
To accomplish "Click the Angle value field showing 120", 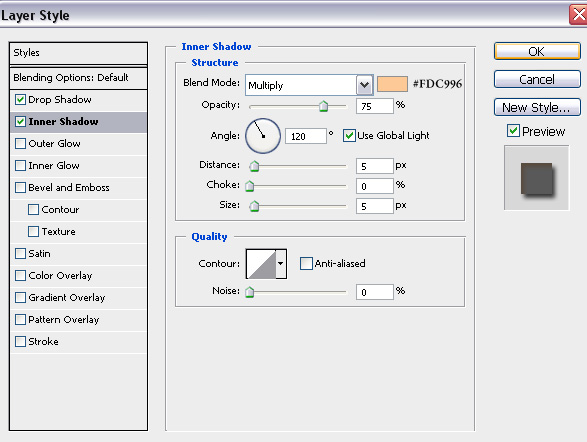I will 306,136.
